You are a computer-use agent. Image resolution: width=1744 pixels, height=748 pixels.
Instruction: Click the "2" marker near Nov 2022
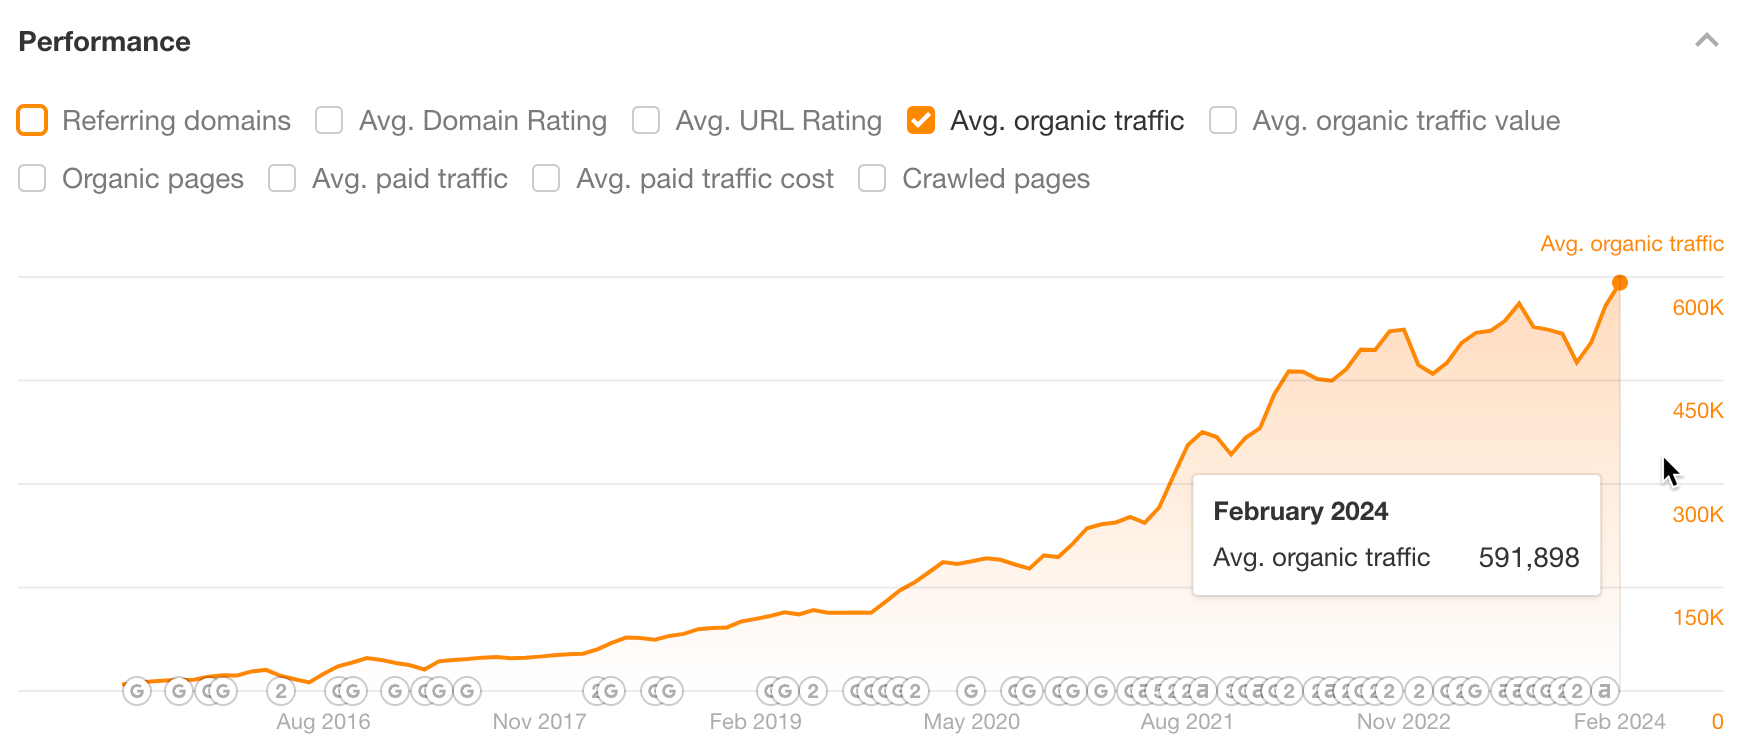point(1419,690)
